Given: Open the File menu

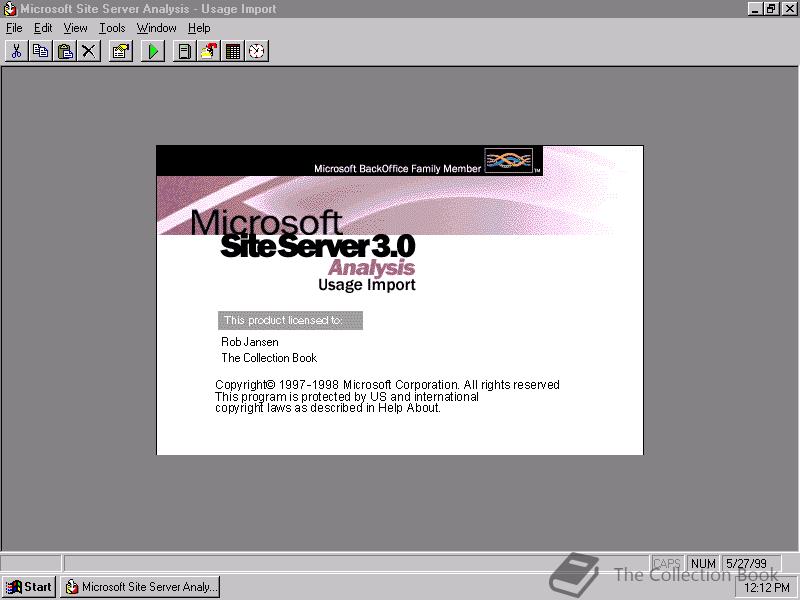Looking at the screenshot, I should [x=14, y=28].
